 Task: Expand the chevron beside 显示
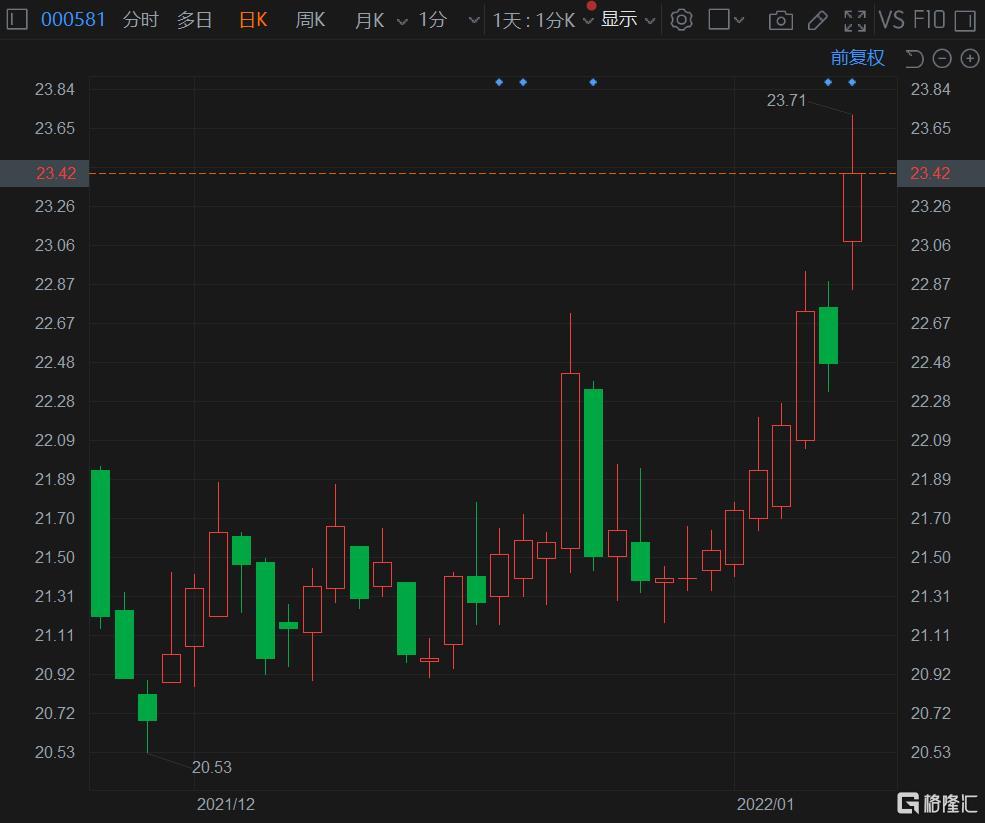tap(650, 21)
